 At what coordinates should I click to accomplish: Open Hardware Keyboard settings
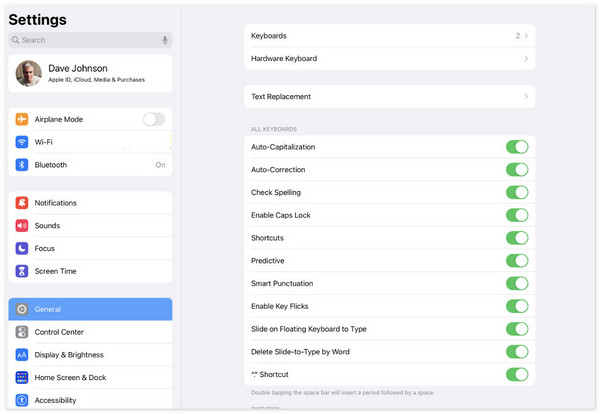(x=390, y=58)
